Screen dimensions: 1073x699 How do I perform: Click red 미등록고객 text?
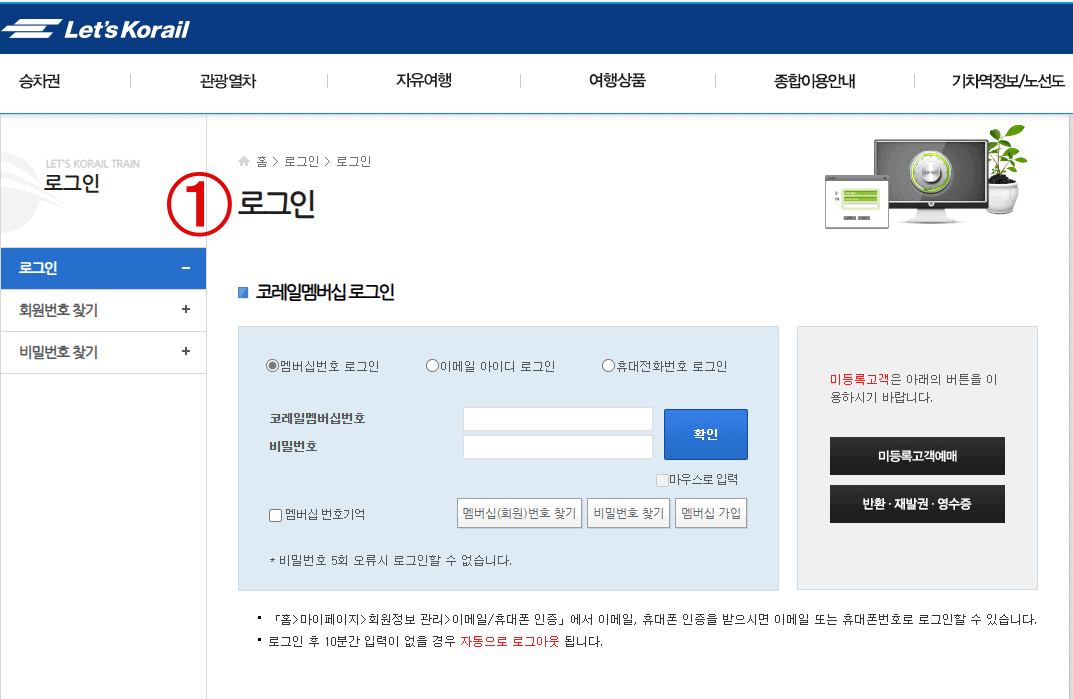tap(859, 379)
